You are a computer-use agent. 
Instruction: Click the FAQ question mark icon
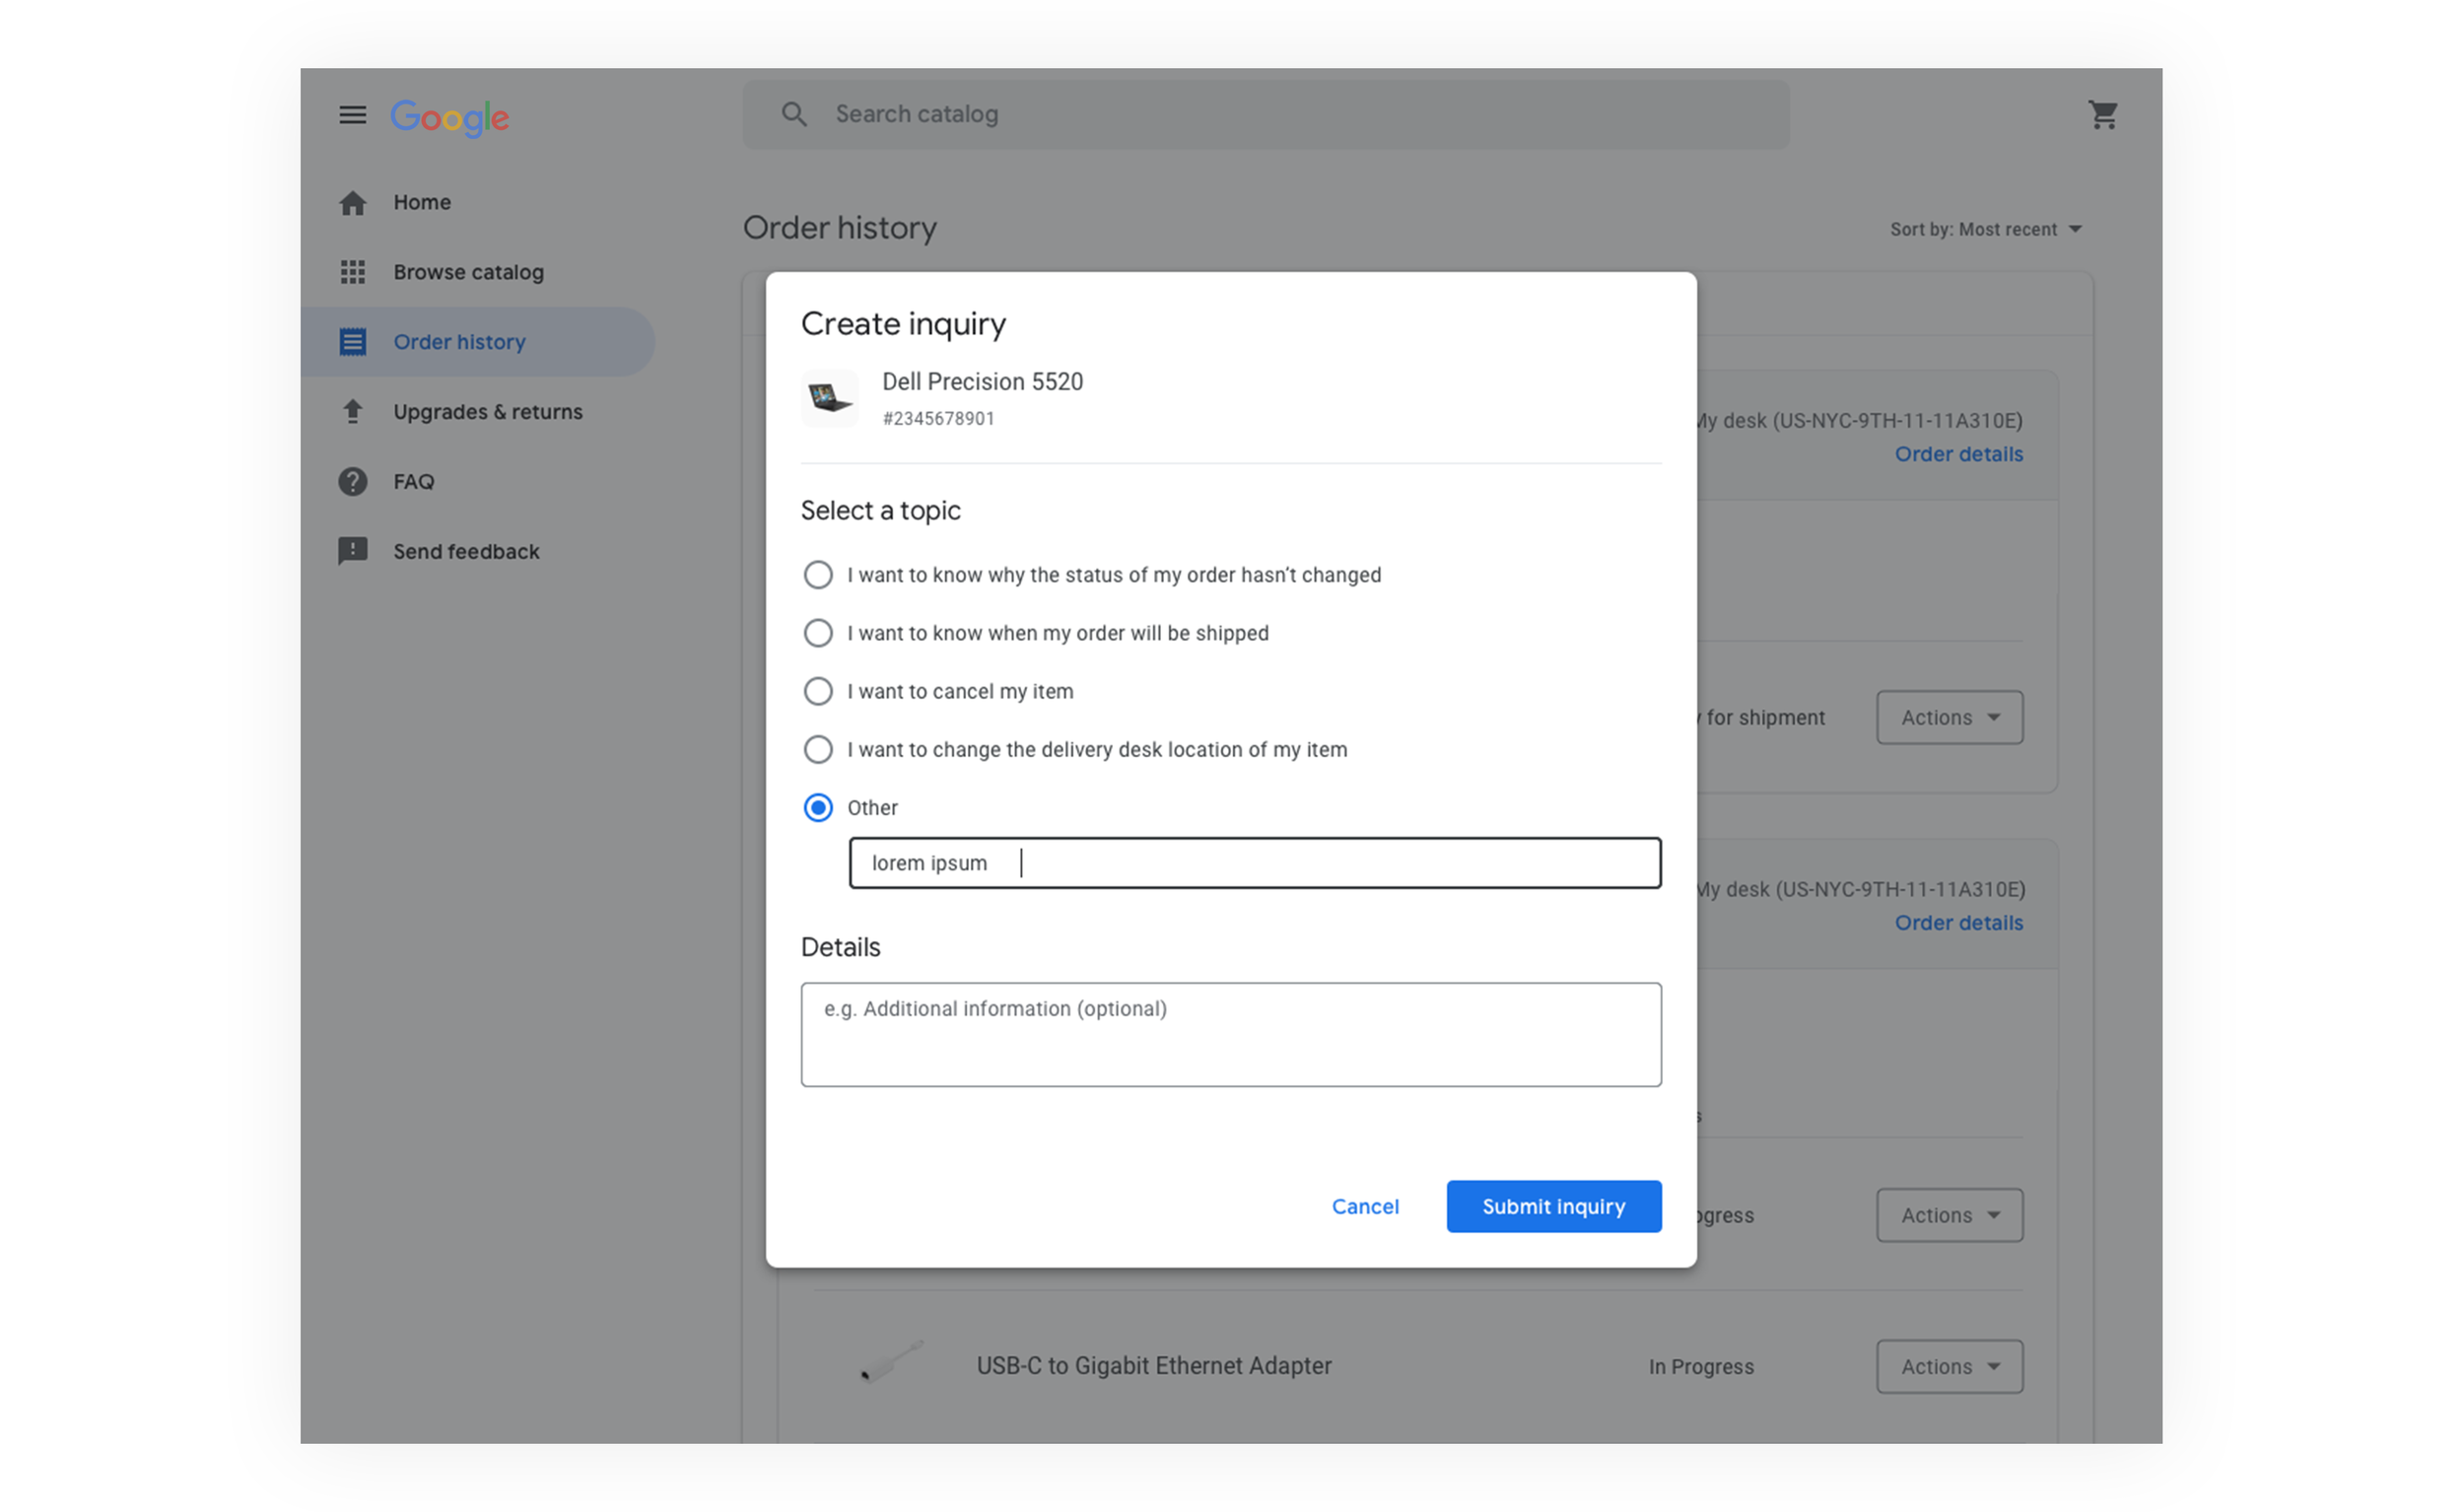pyautogui.click(x=352, y=482)
